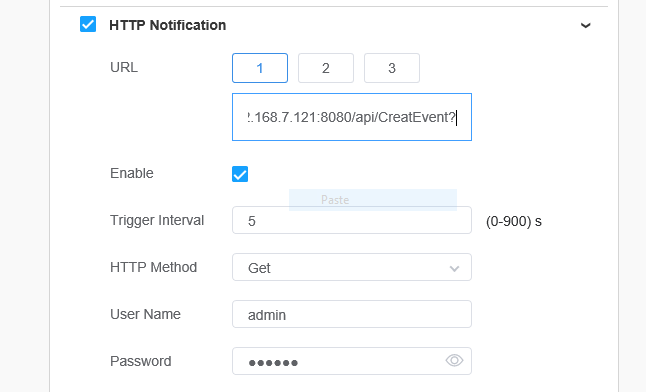Click the HTTP Method label
This screenshot has width=646, height=392.
tap(154, 267)
